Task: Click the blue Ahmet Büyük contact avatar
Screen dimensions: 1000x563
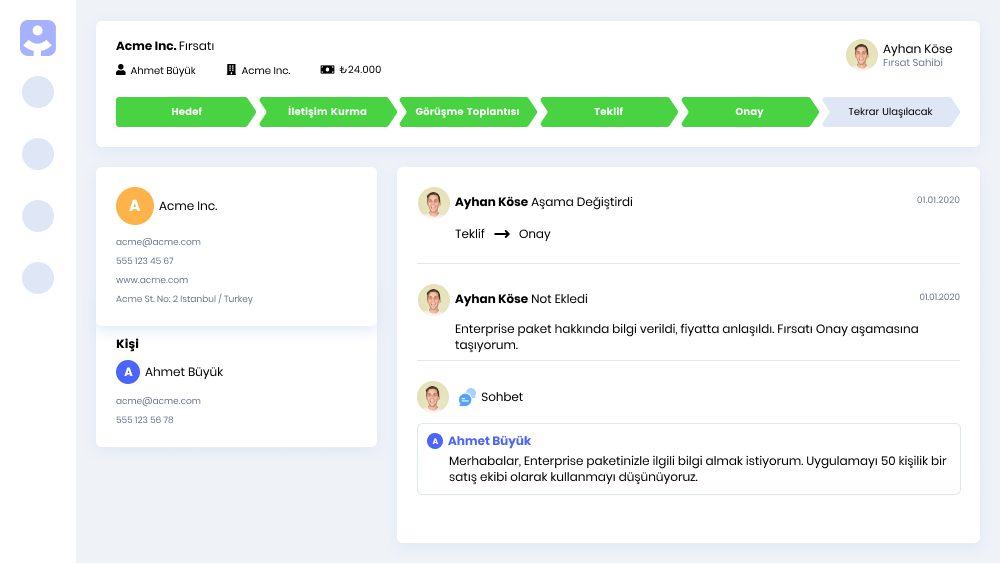Action: click(127, 372)
